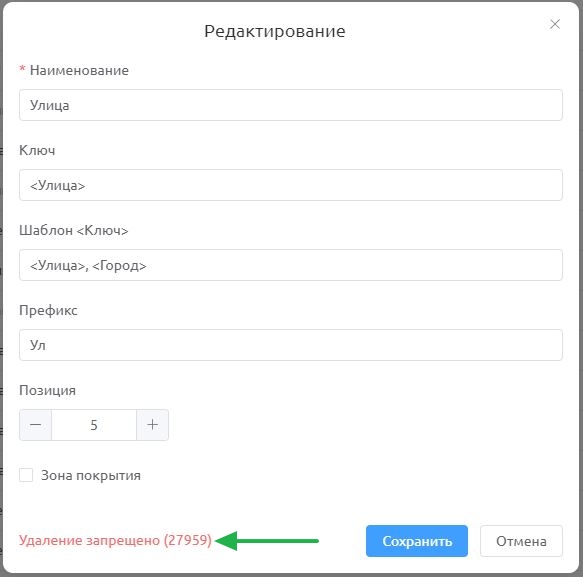583x577 pixels.
Task: Click into the Ключ field with <Улица>
Action: [291, 185]
